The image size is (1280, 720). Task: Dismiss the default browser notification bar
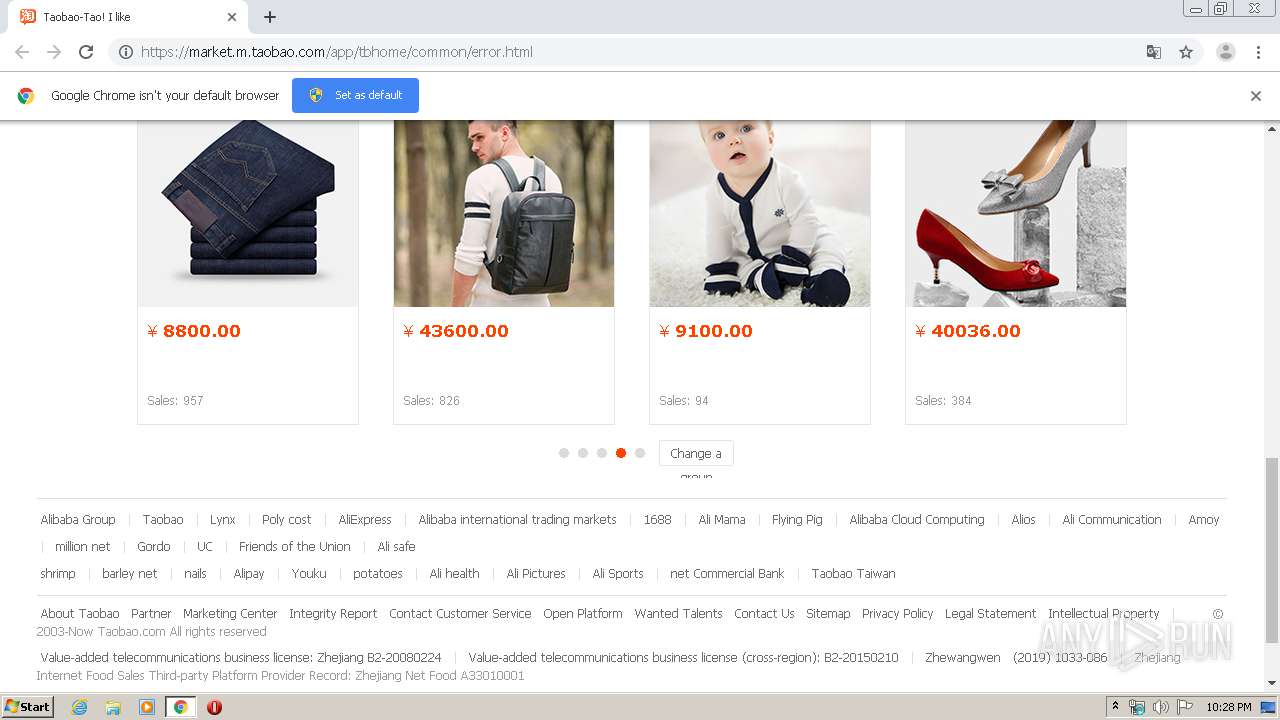(x=1256, y=96)
